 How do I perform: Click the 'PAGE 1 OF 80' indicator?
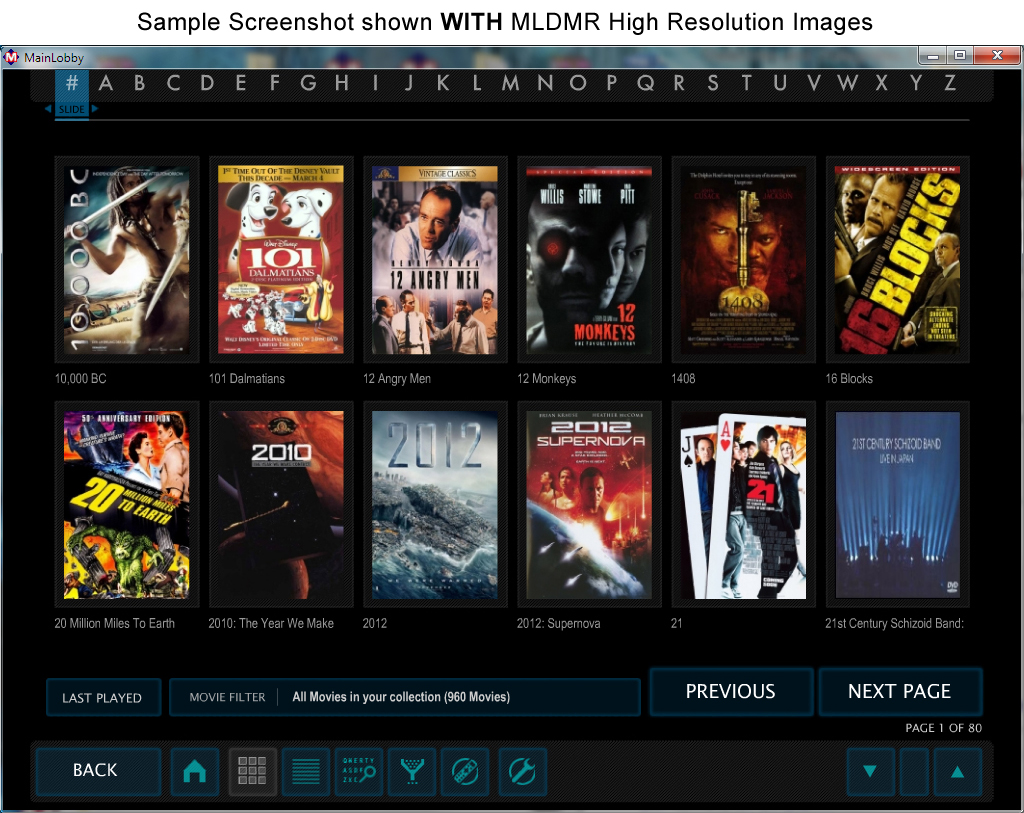[x=943, y=728]
